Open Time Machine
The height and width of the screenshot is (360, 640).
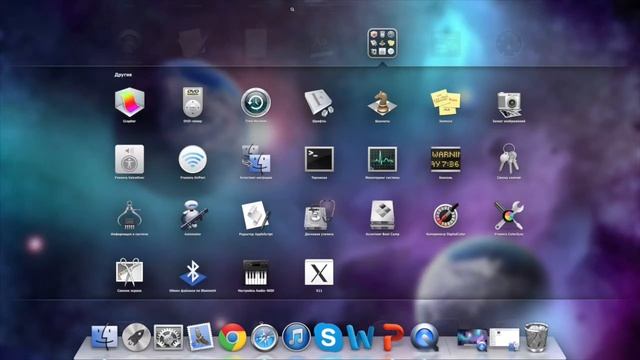pyautogui.click(x=256, y=103)
